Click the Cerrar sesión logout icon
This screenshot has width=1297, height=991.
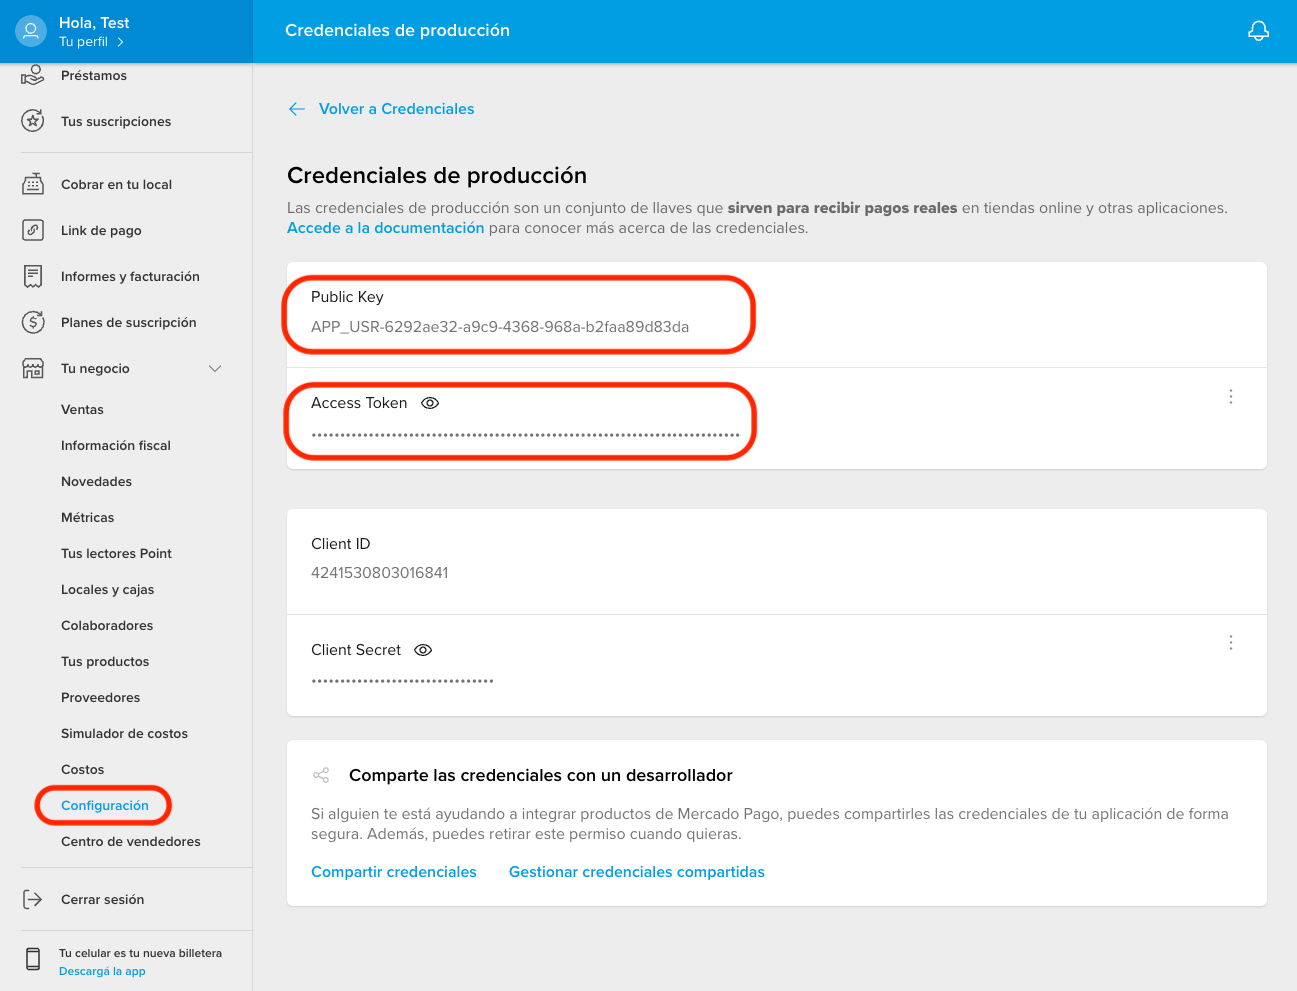(33, 899)
